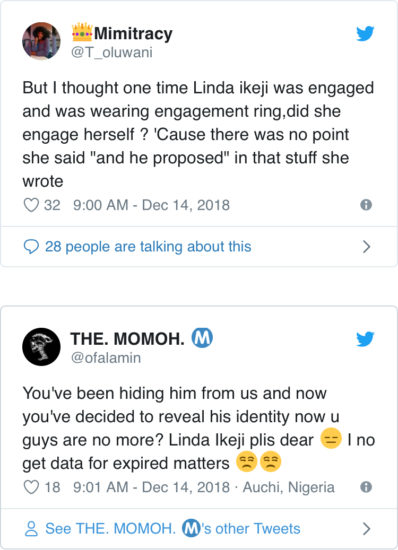Open 'See THE. MOMOH.'s other Tweets' link
The height and width of the screenshot is (550, 398).
point(173,529)
